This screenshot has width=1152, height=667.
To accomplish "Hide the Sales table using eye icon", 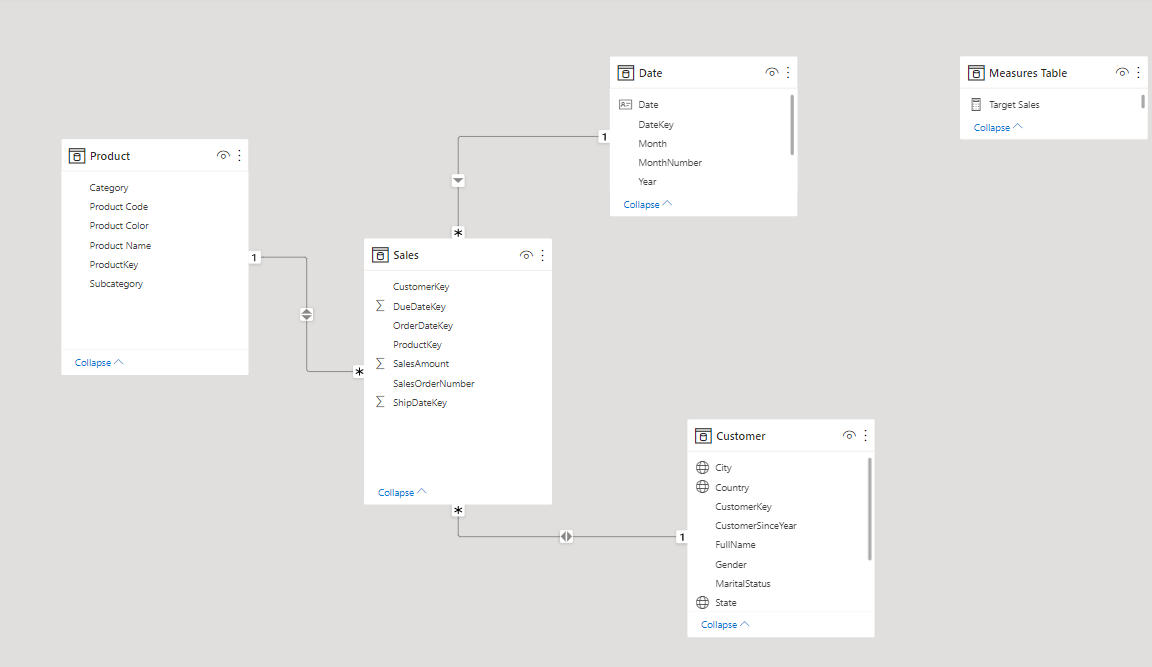I will tap(526, 255).
